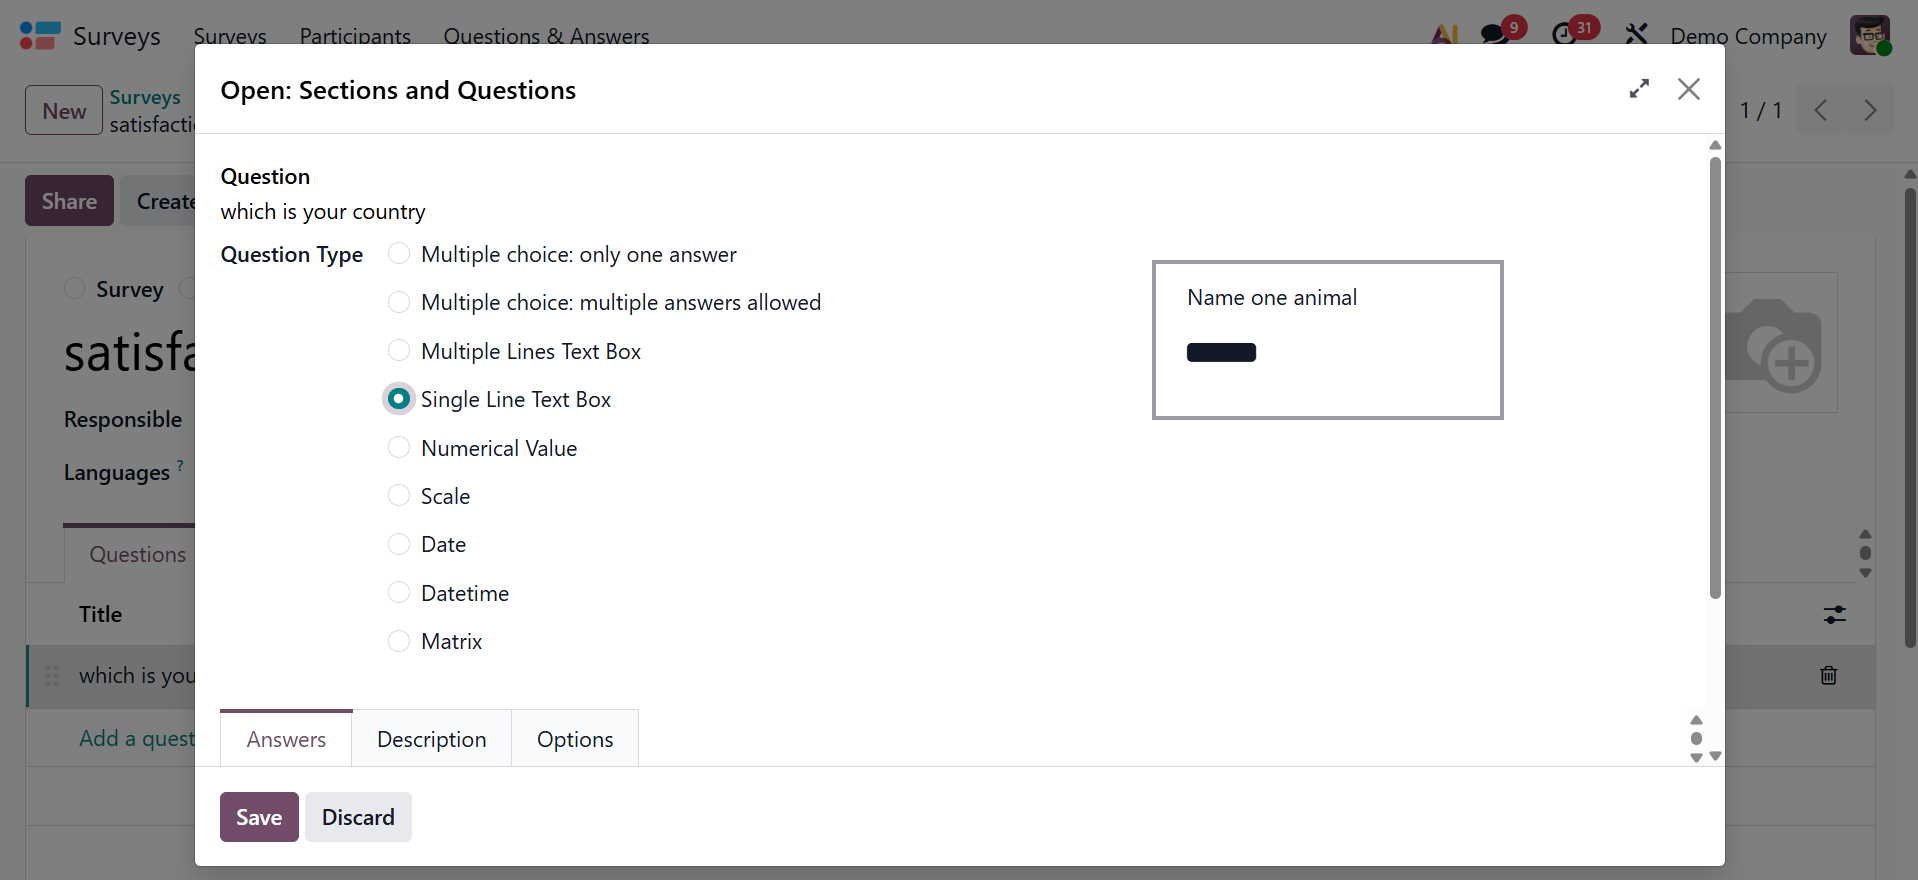Edit the question text field
This screenshot has width=1918, height=880.
(600, 212)
